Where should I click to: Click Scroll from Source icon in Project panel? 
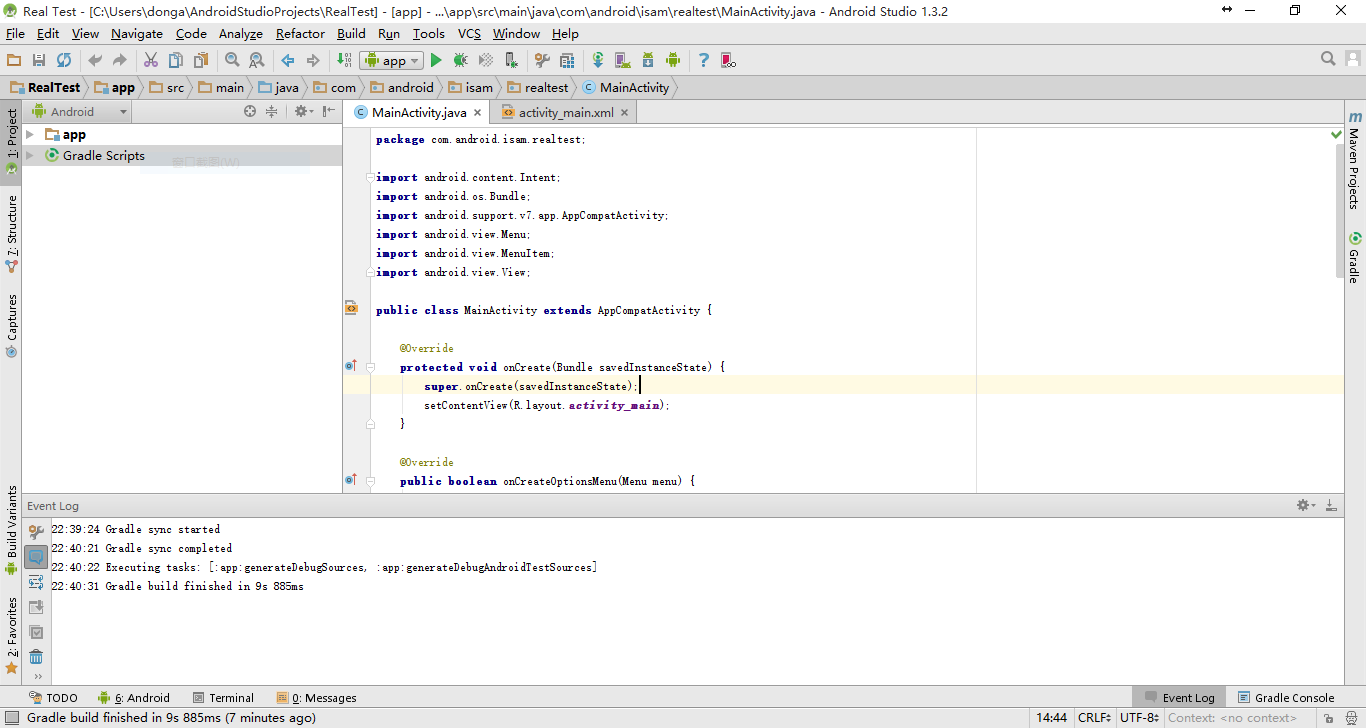pyautogui.click(x=250, y=112)
